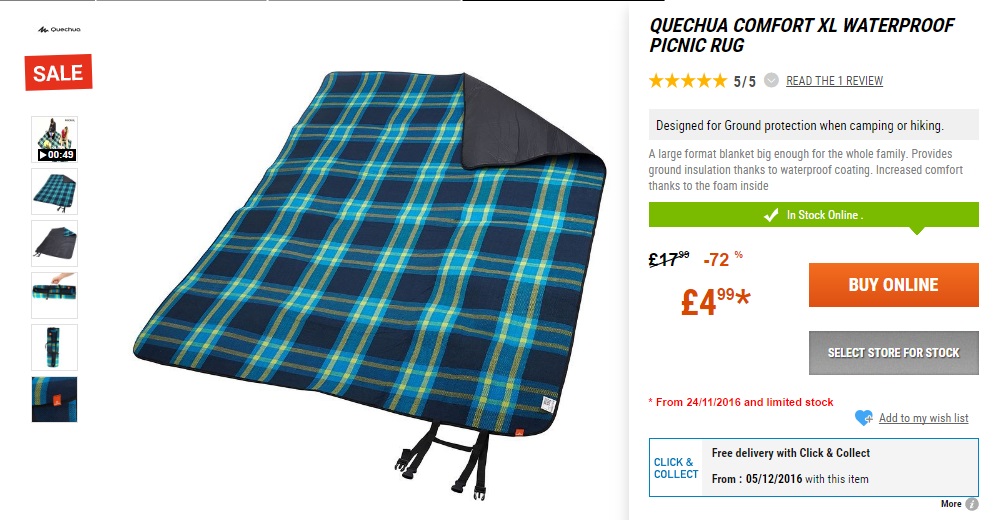Click the red SALE badge
This screenshot has width=998, height=520.
coord(59,73)
